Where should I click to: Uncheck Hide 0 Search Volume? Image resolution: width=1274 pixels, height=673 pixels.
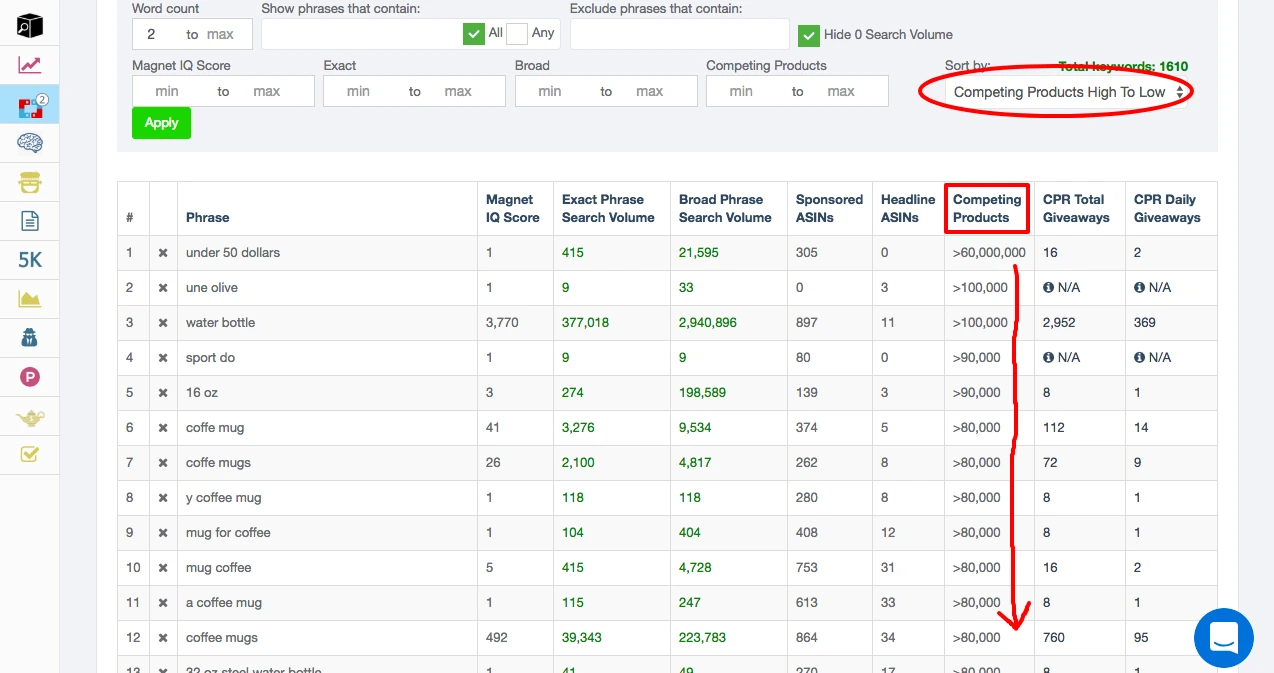click(809, 35)
